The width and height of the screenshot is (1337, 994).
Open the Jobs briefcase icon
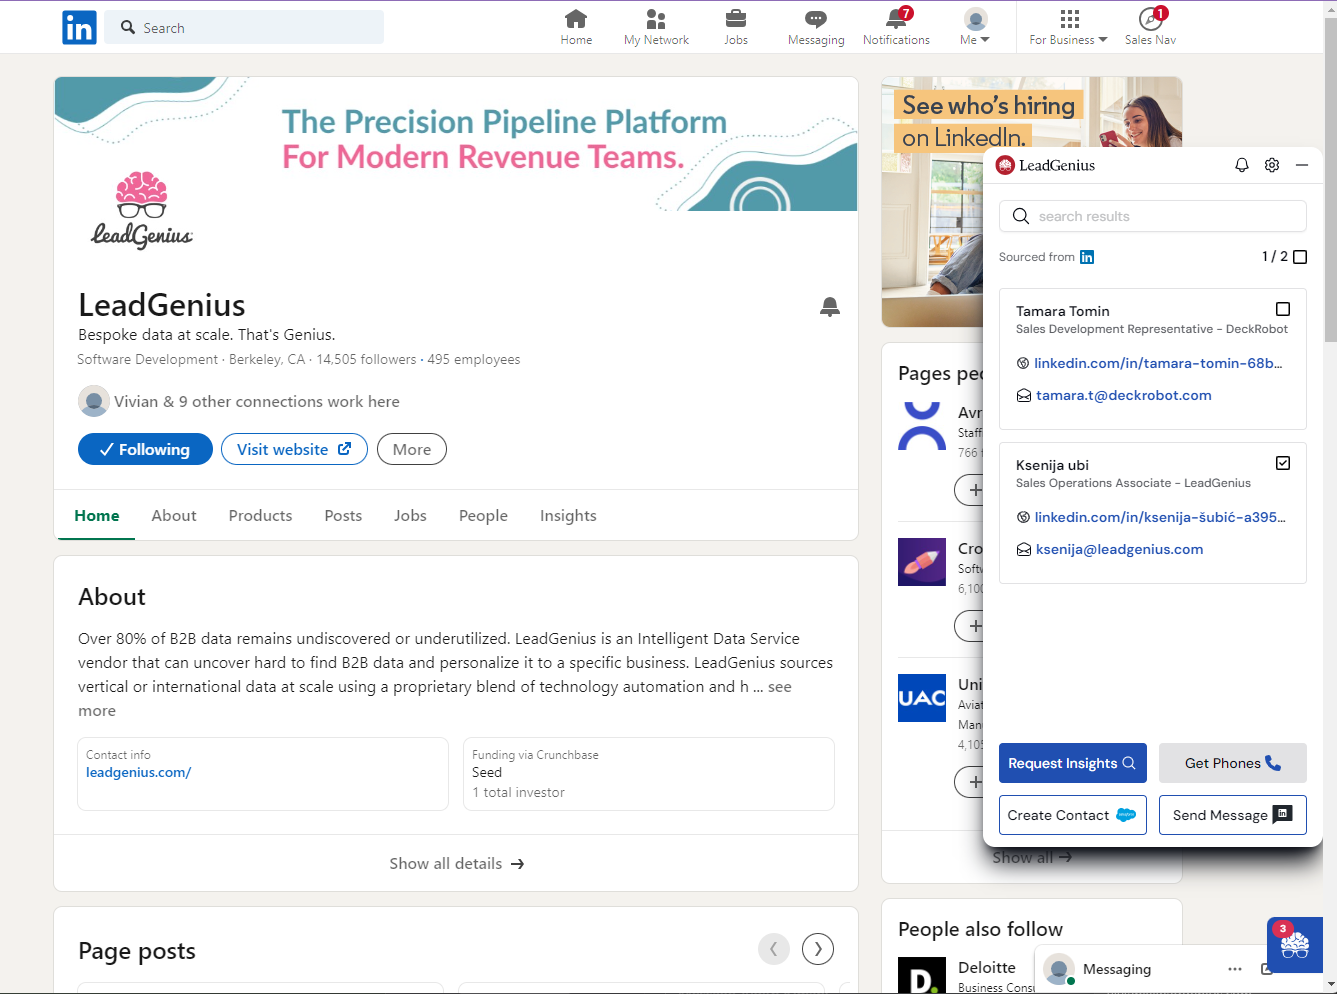736,27
